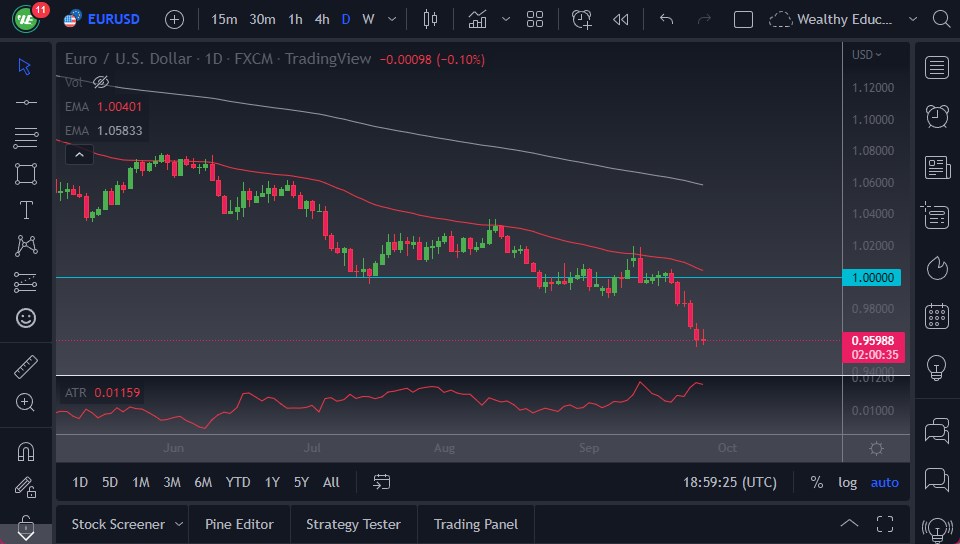The width and height of the screenshot is (960, 544).
Task: Toggle auto scale on price axis
Action: click(884, 482)
